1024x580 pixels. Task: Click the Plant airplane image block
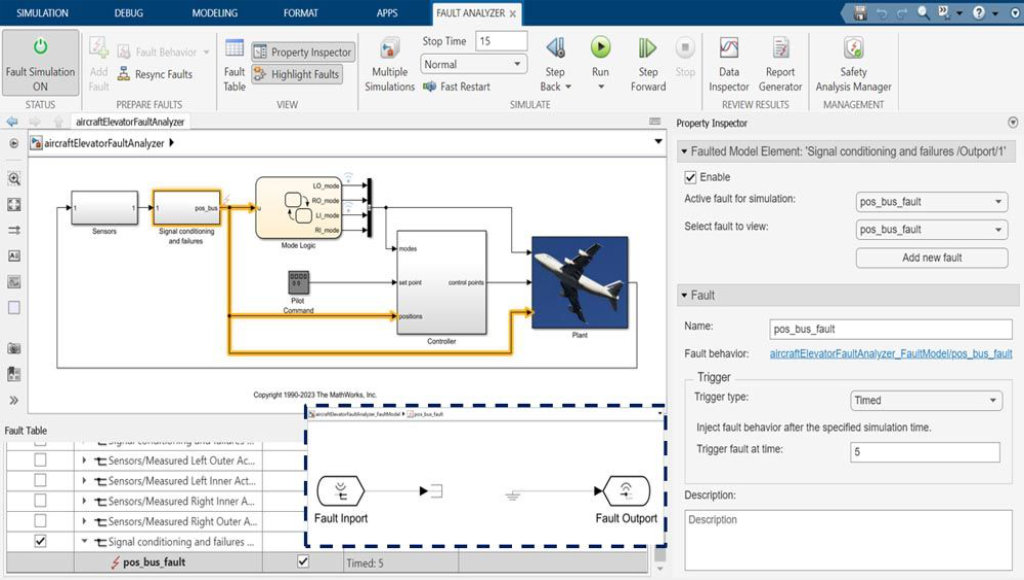point(580,282)
